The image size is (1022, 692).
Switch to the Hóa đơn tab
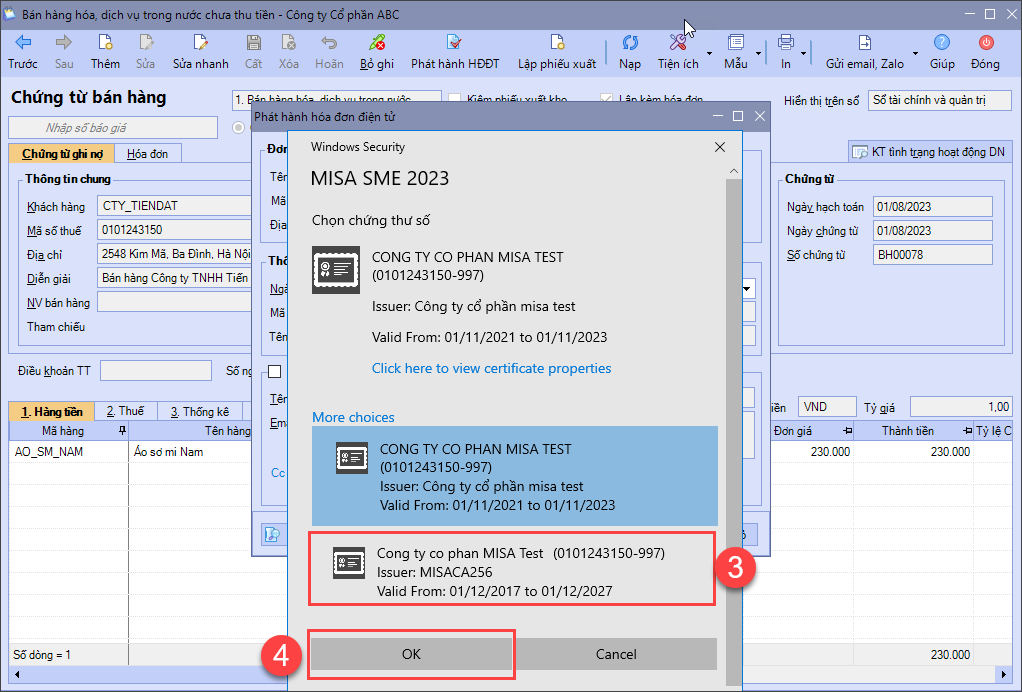(147, 154)
